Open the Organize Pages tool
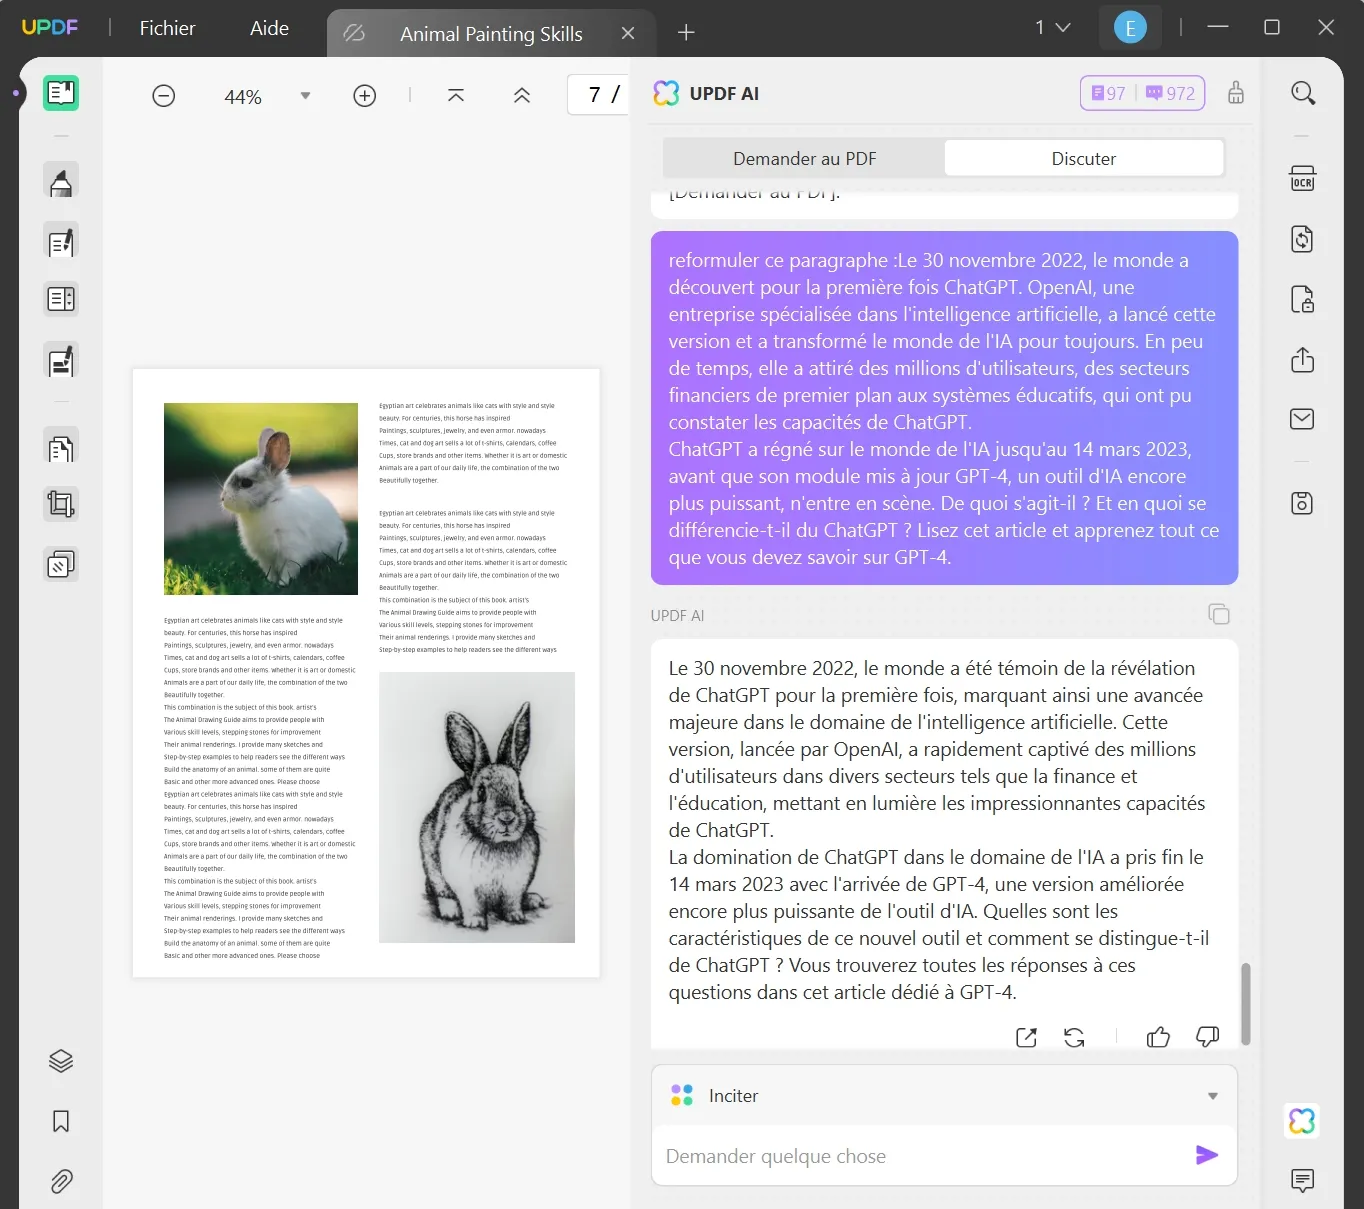 pyautogui.click(x=60, y=447)
